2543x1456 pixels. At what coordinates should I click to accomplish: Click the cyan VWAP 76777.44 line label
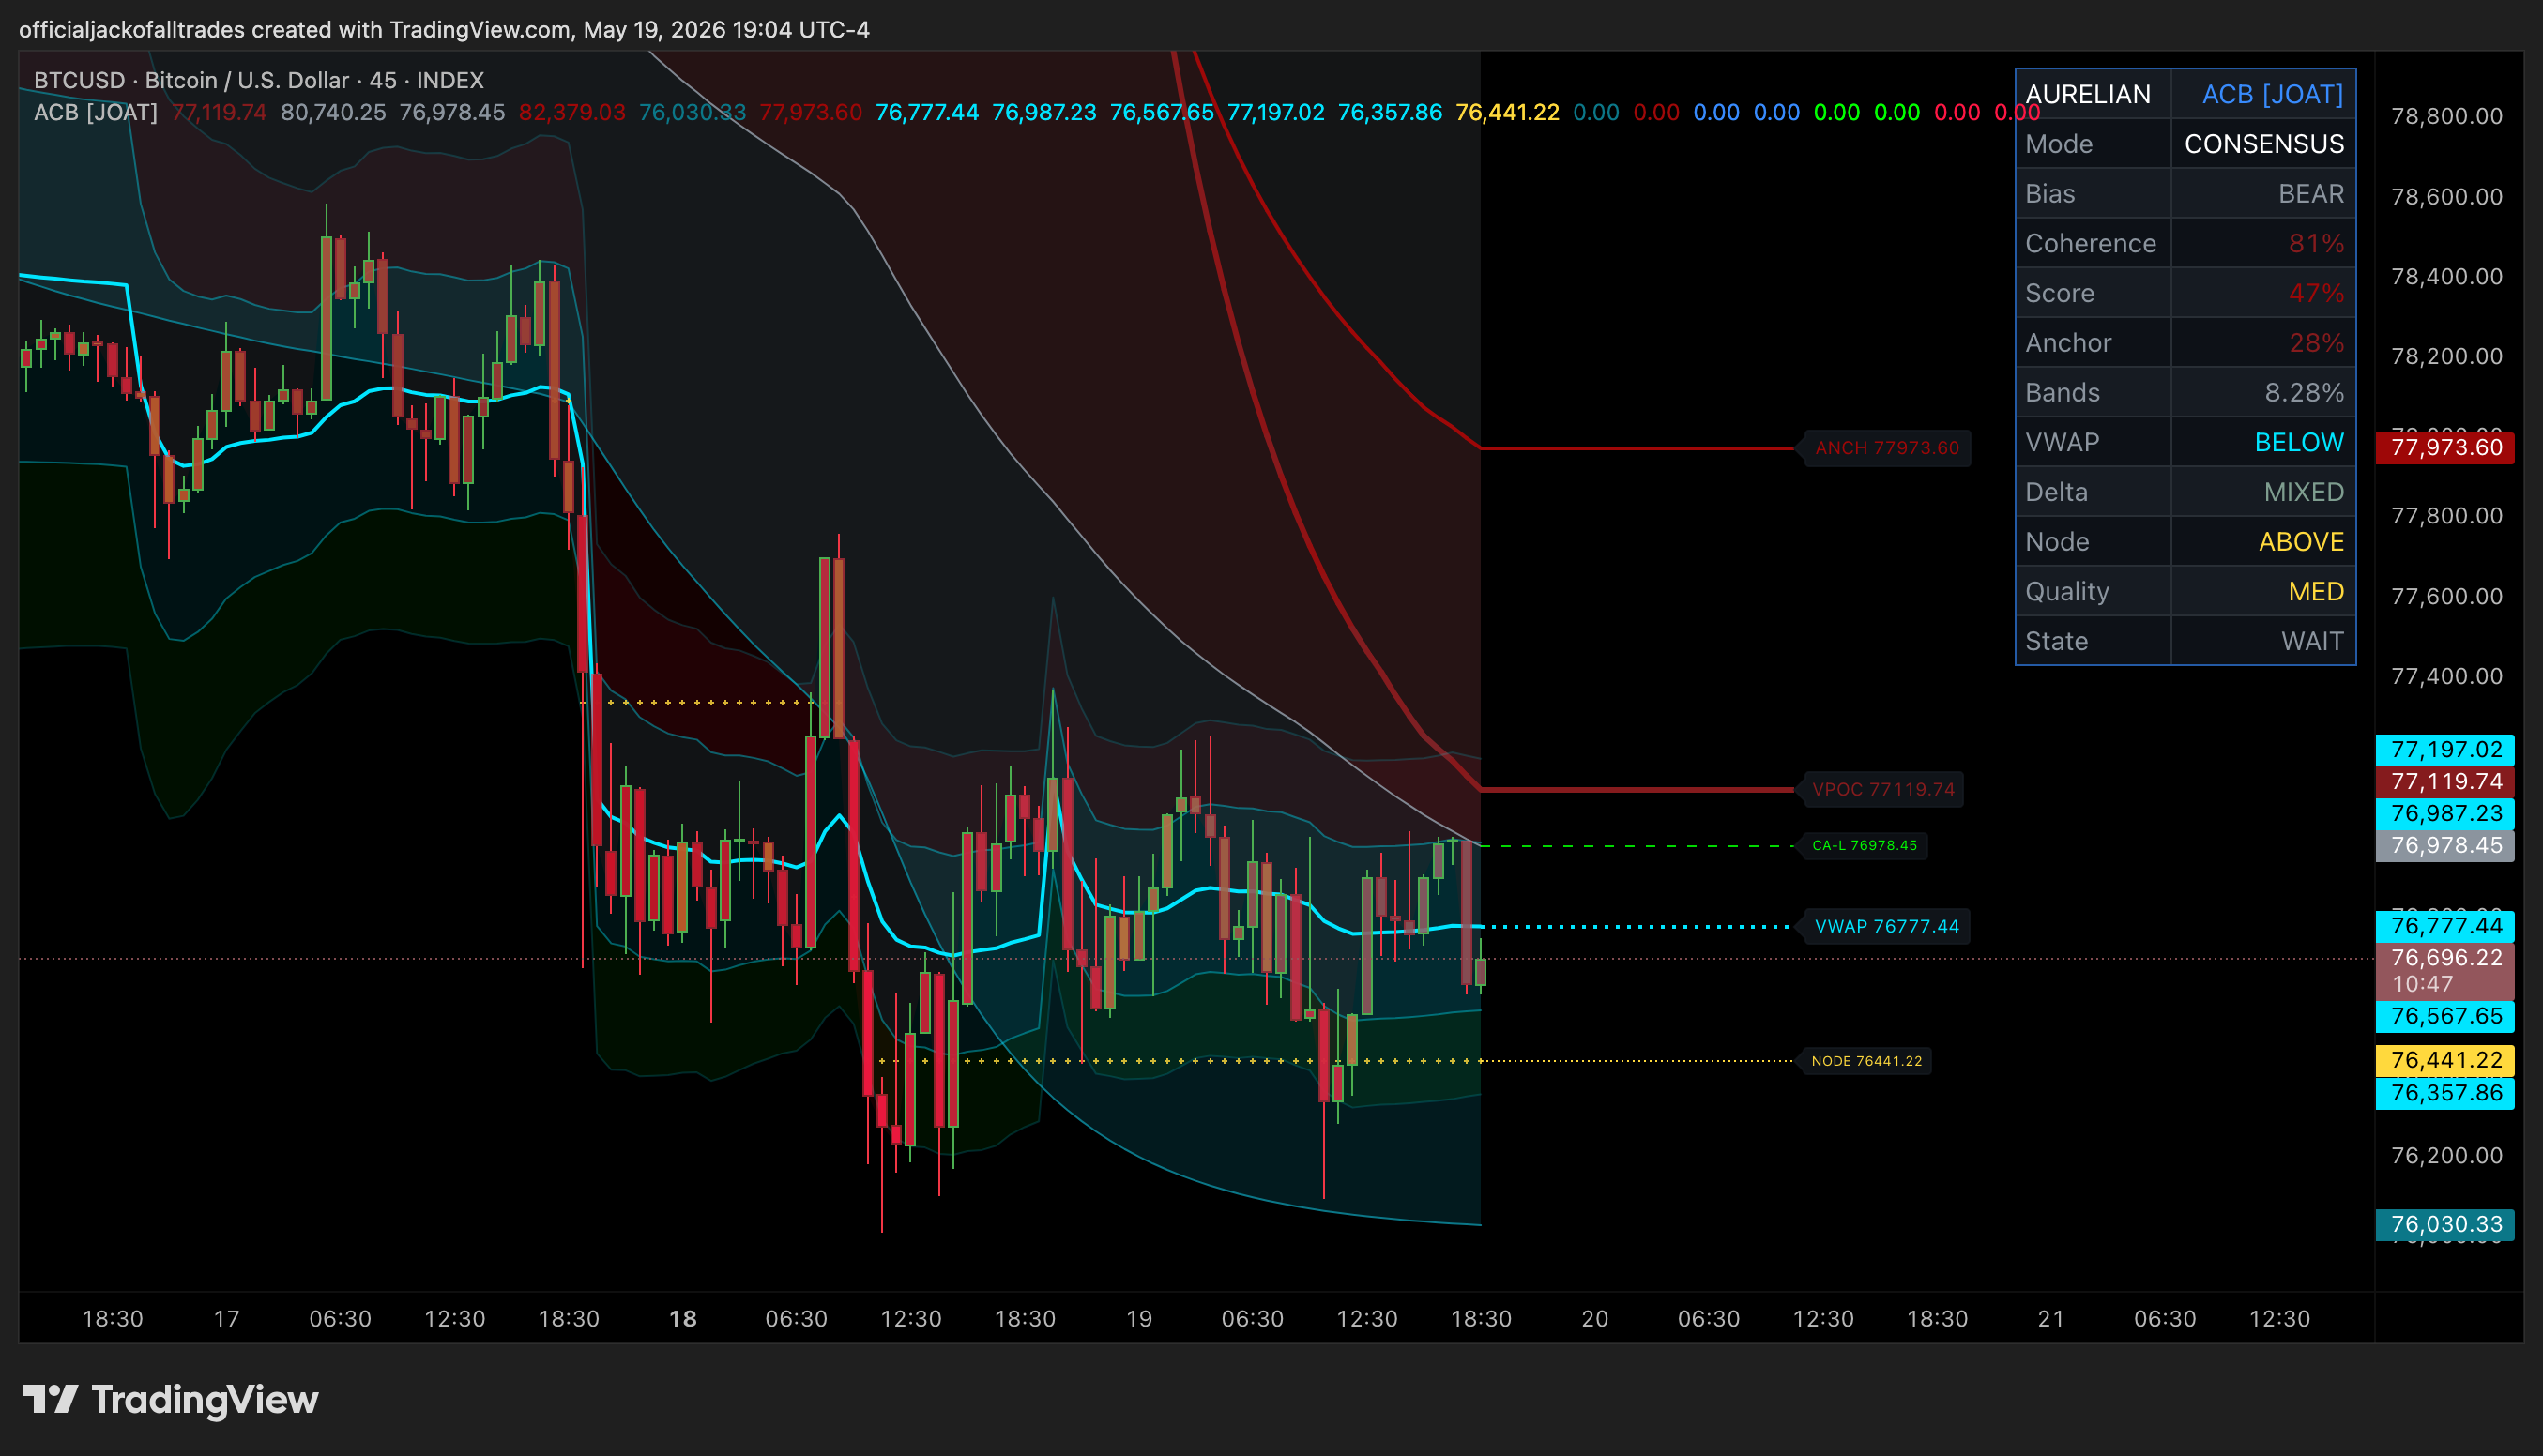[1885, 926]
